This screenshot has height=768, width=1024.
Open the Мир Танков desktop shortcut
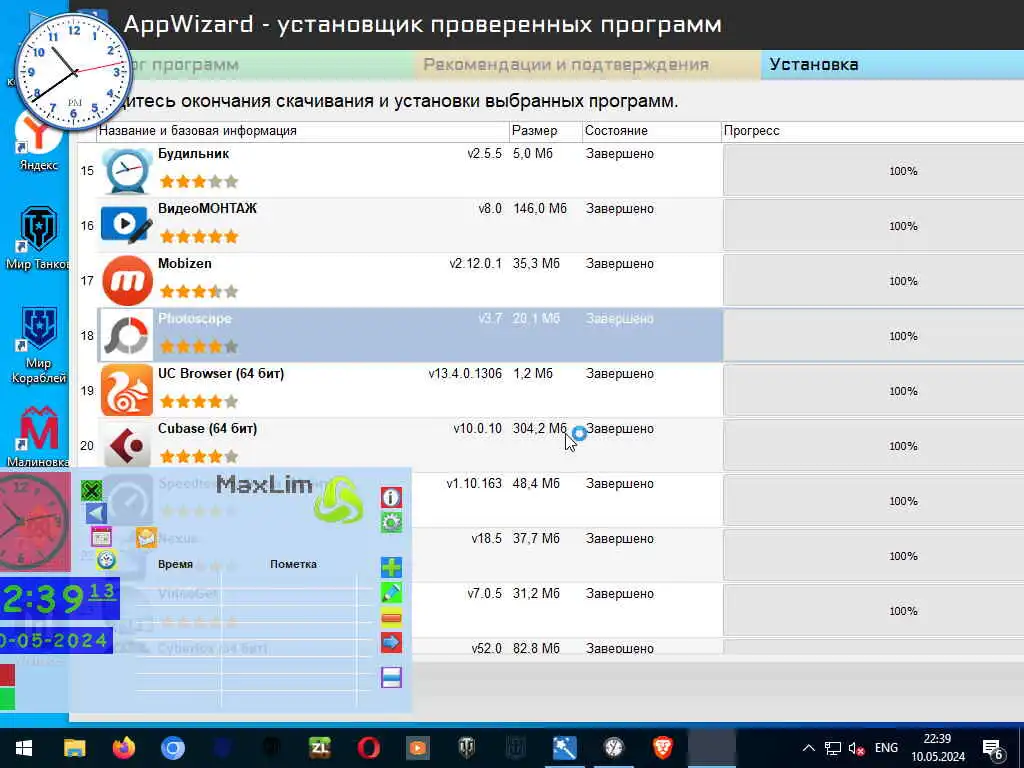tap(38, 238)
